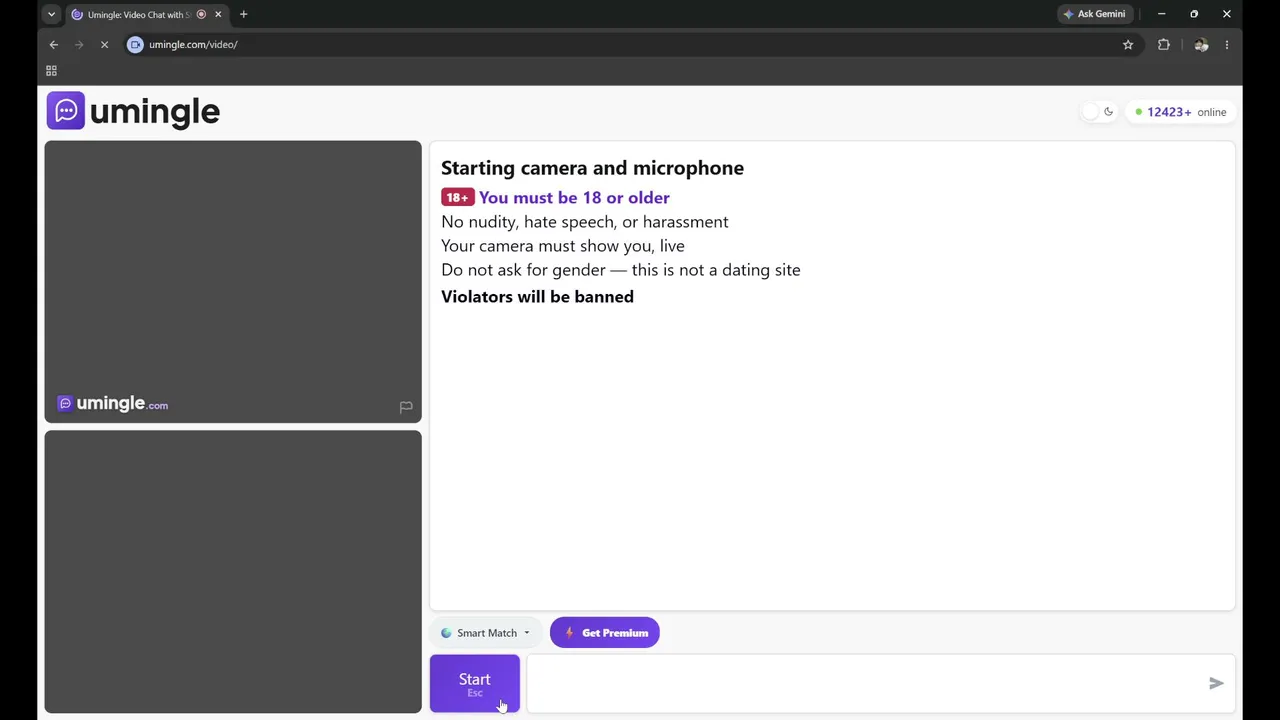Go back to previous page
Screen dimensions: 1280x720
[54, 45]
